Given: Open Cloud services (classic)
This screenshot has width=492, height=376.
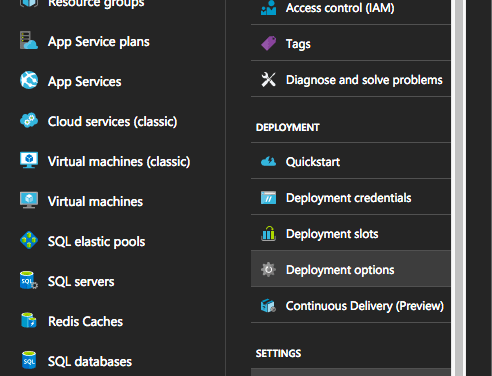Looking at the screenshot, I should click(x=112, y=122).
